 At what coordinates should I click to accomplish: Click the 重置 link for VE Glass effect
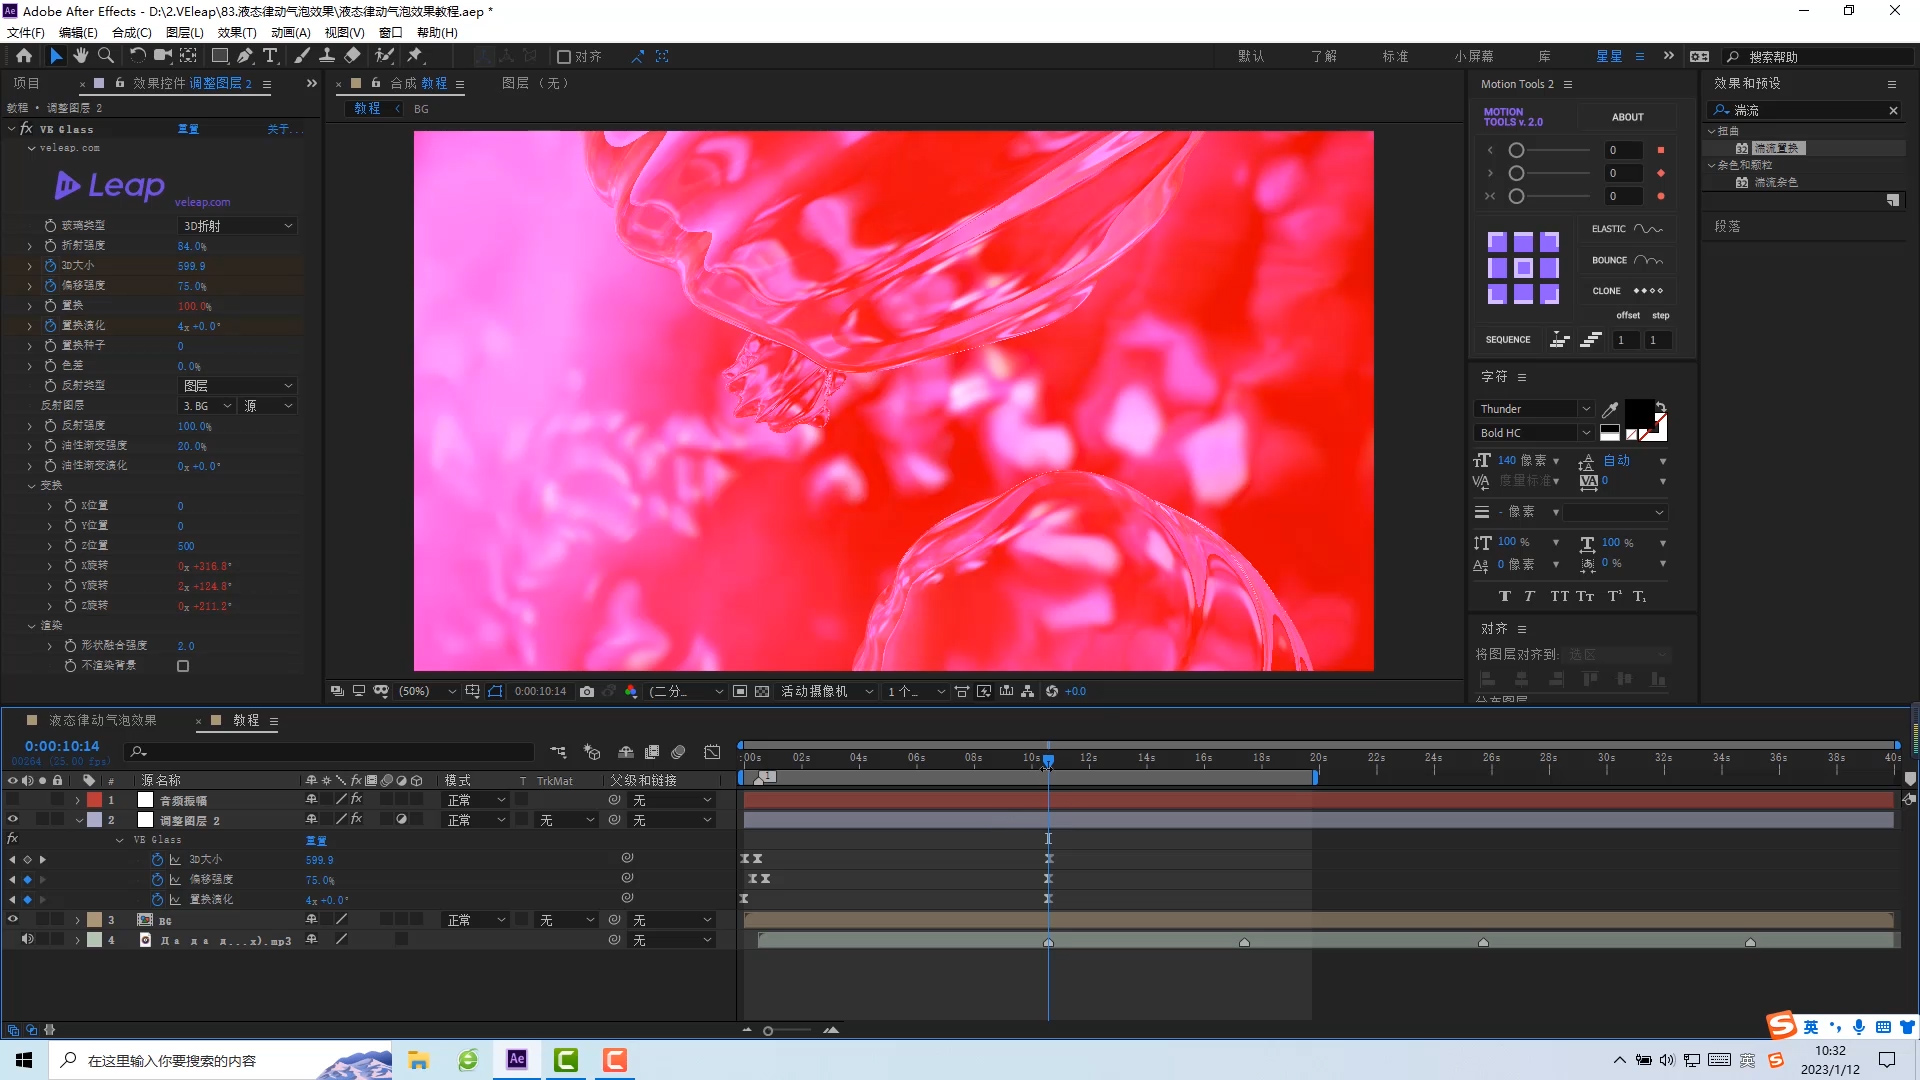(x=188, y=129)
